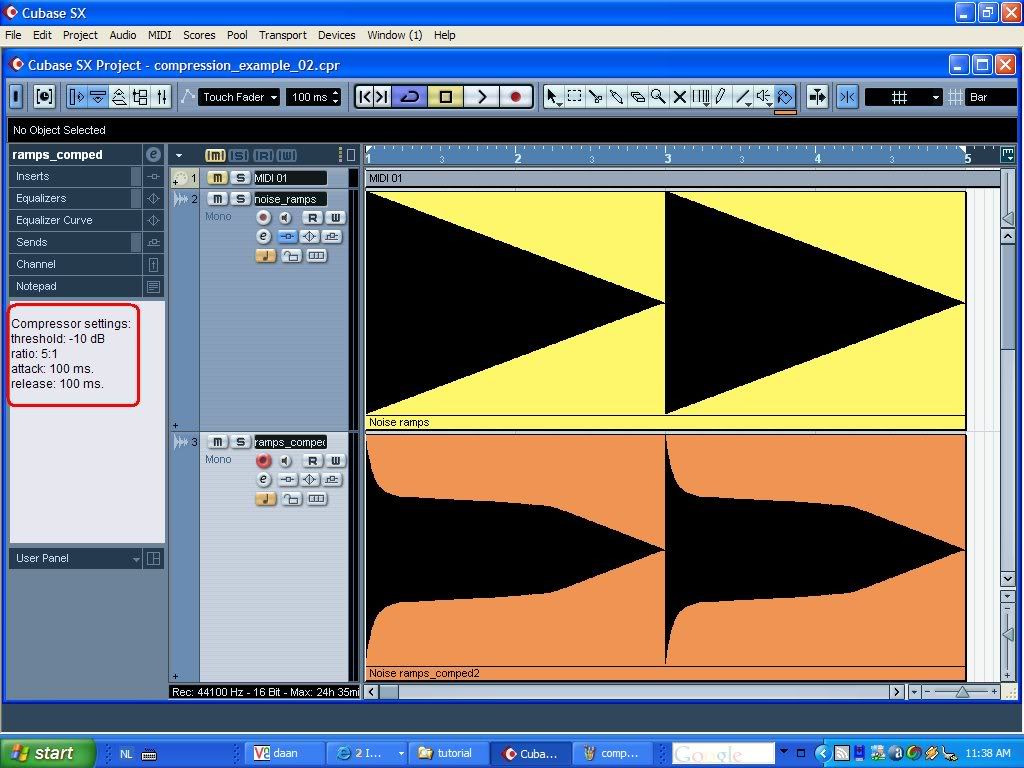1024x768 pixels.
Task: Open the Touch Fader automation mode dropdown
Action: coord(239,97)
